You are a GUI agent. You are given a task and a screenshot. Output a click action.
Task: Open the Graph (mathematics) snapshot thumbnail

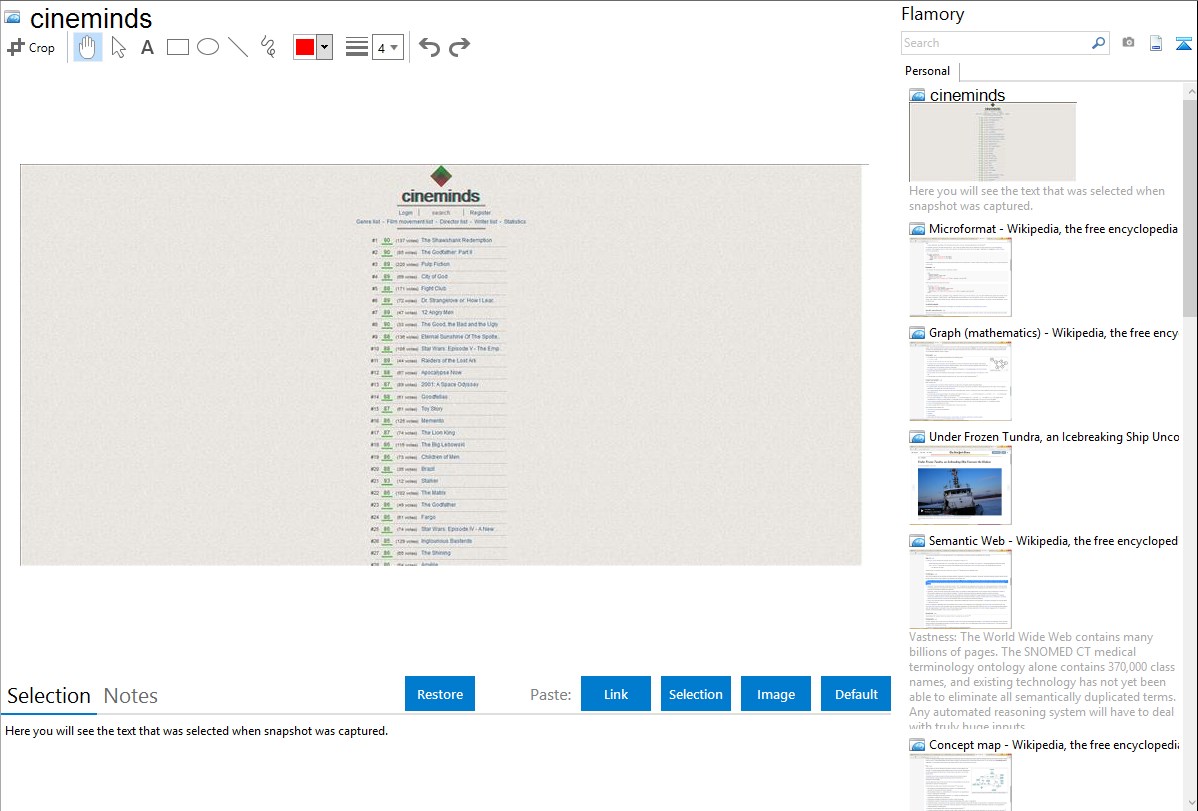coord(960,381)
